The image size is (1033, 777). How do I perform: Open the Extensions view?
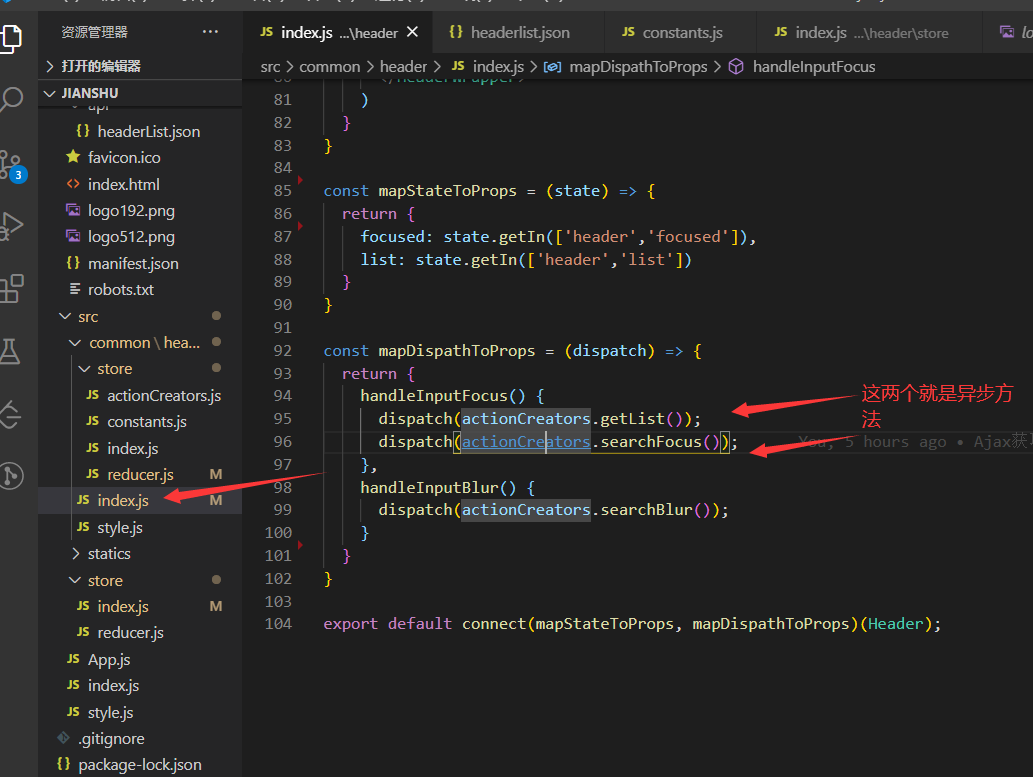pyautogui.click(x=11, y=288)
